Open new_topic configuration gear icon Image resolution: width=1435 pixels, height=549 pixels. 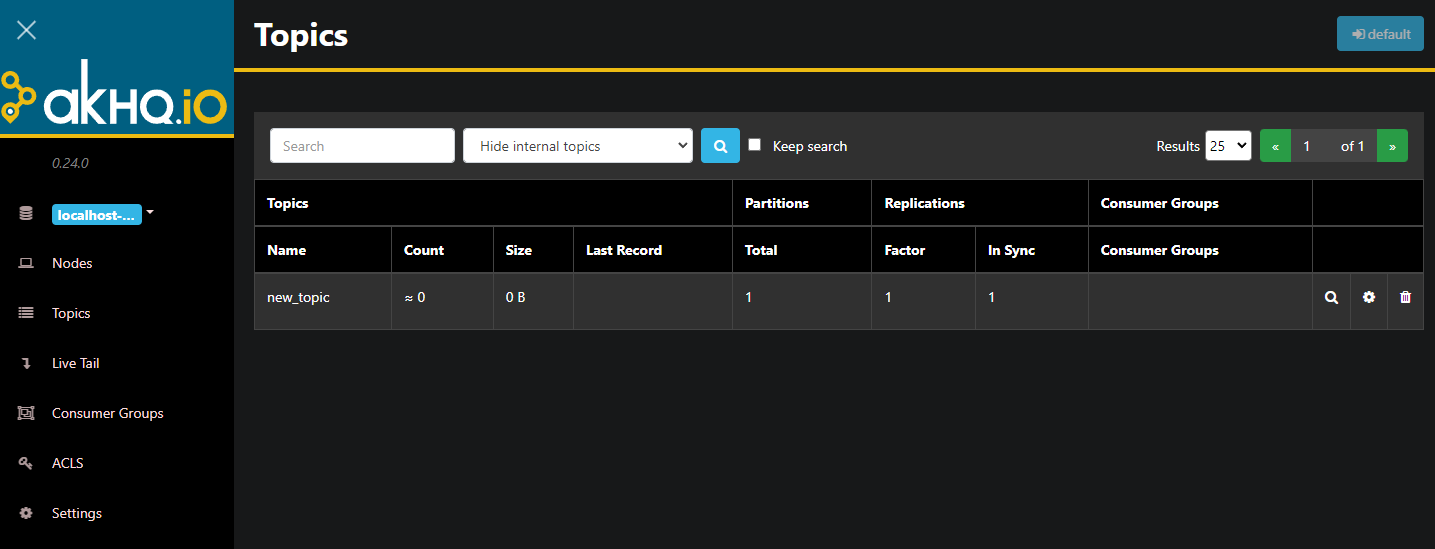pyautogui.click(x=1369, y=298)
